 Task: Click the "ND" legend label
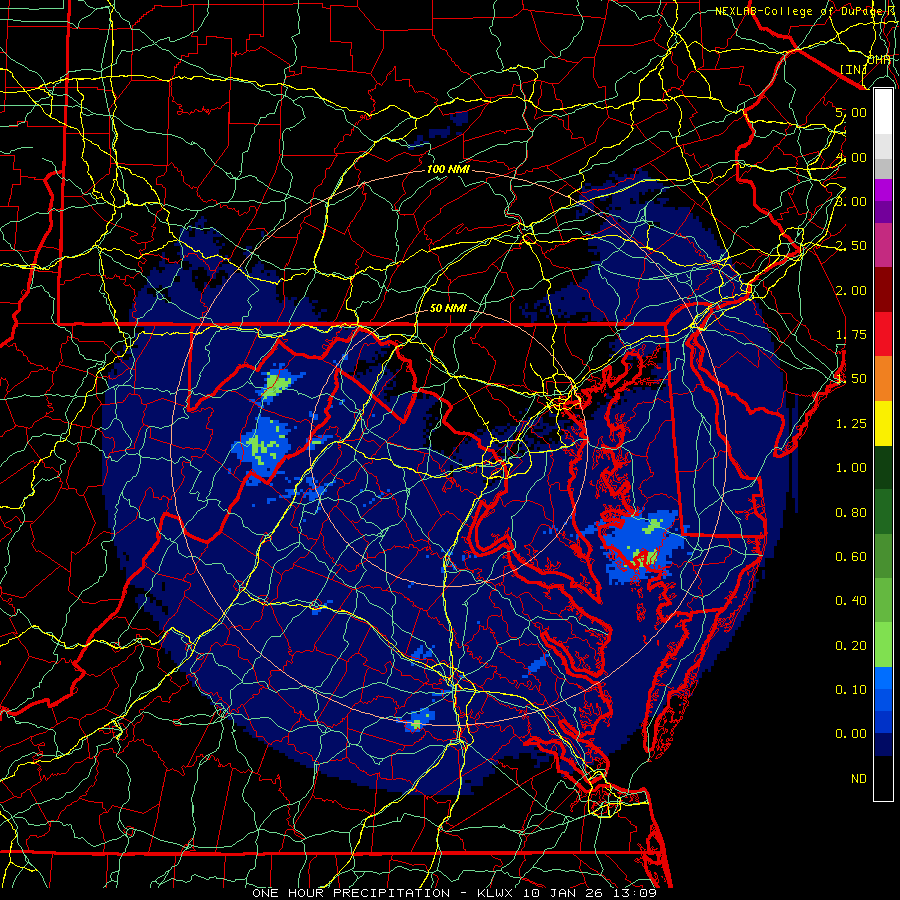pos(859,779)
